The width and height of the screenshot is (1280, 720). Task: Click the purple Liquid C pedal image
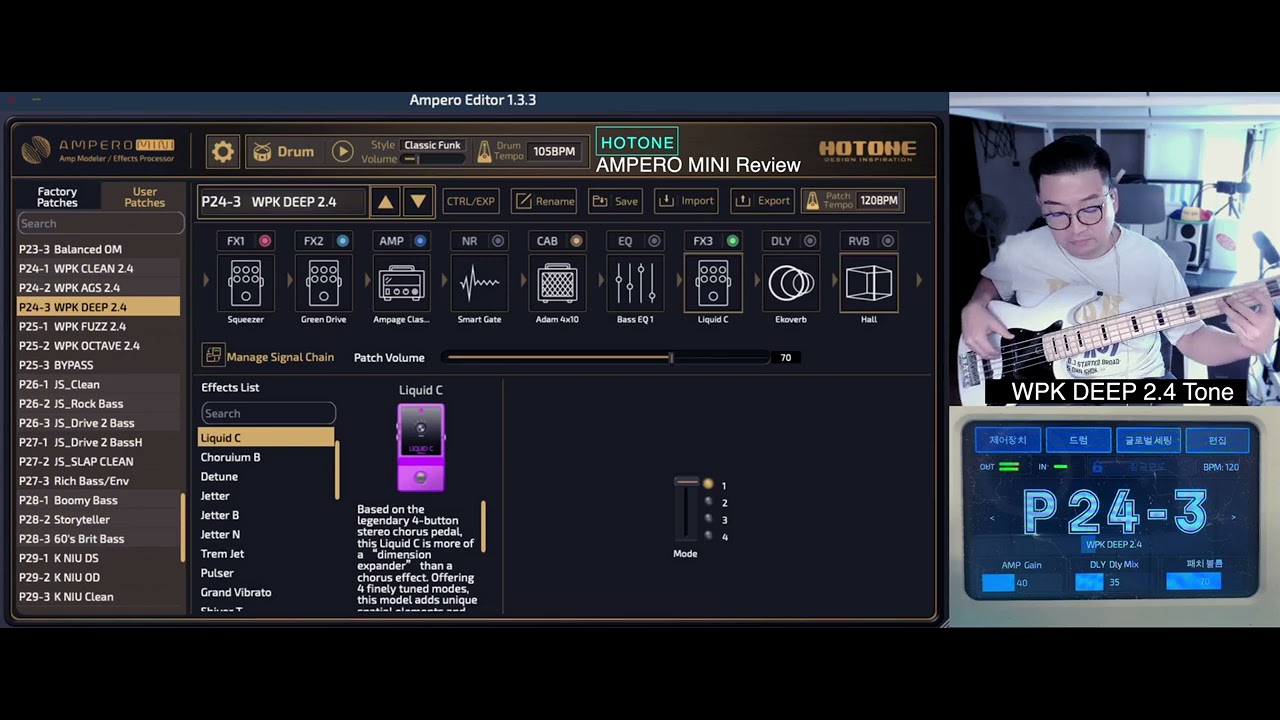(x=421, y=447)
